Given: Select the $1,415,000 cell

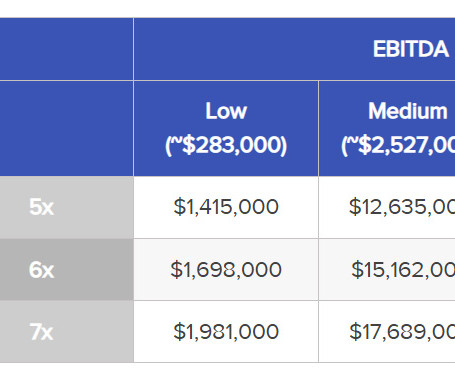Looking at the screenshot, I should pos(226,207).
